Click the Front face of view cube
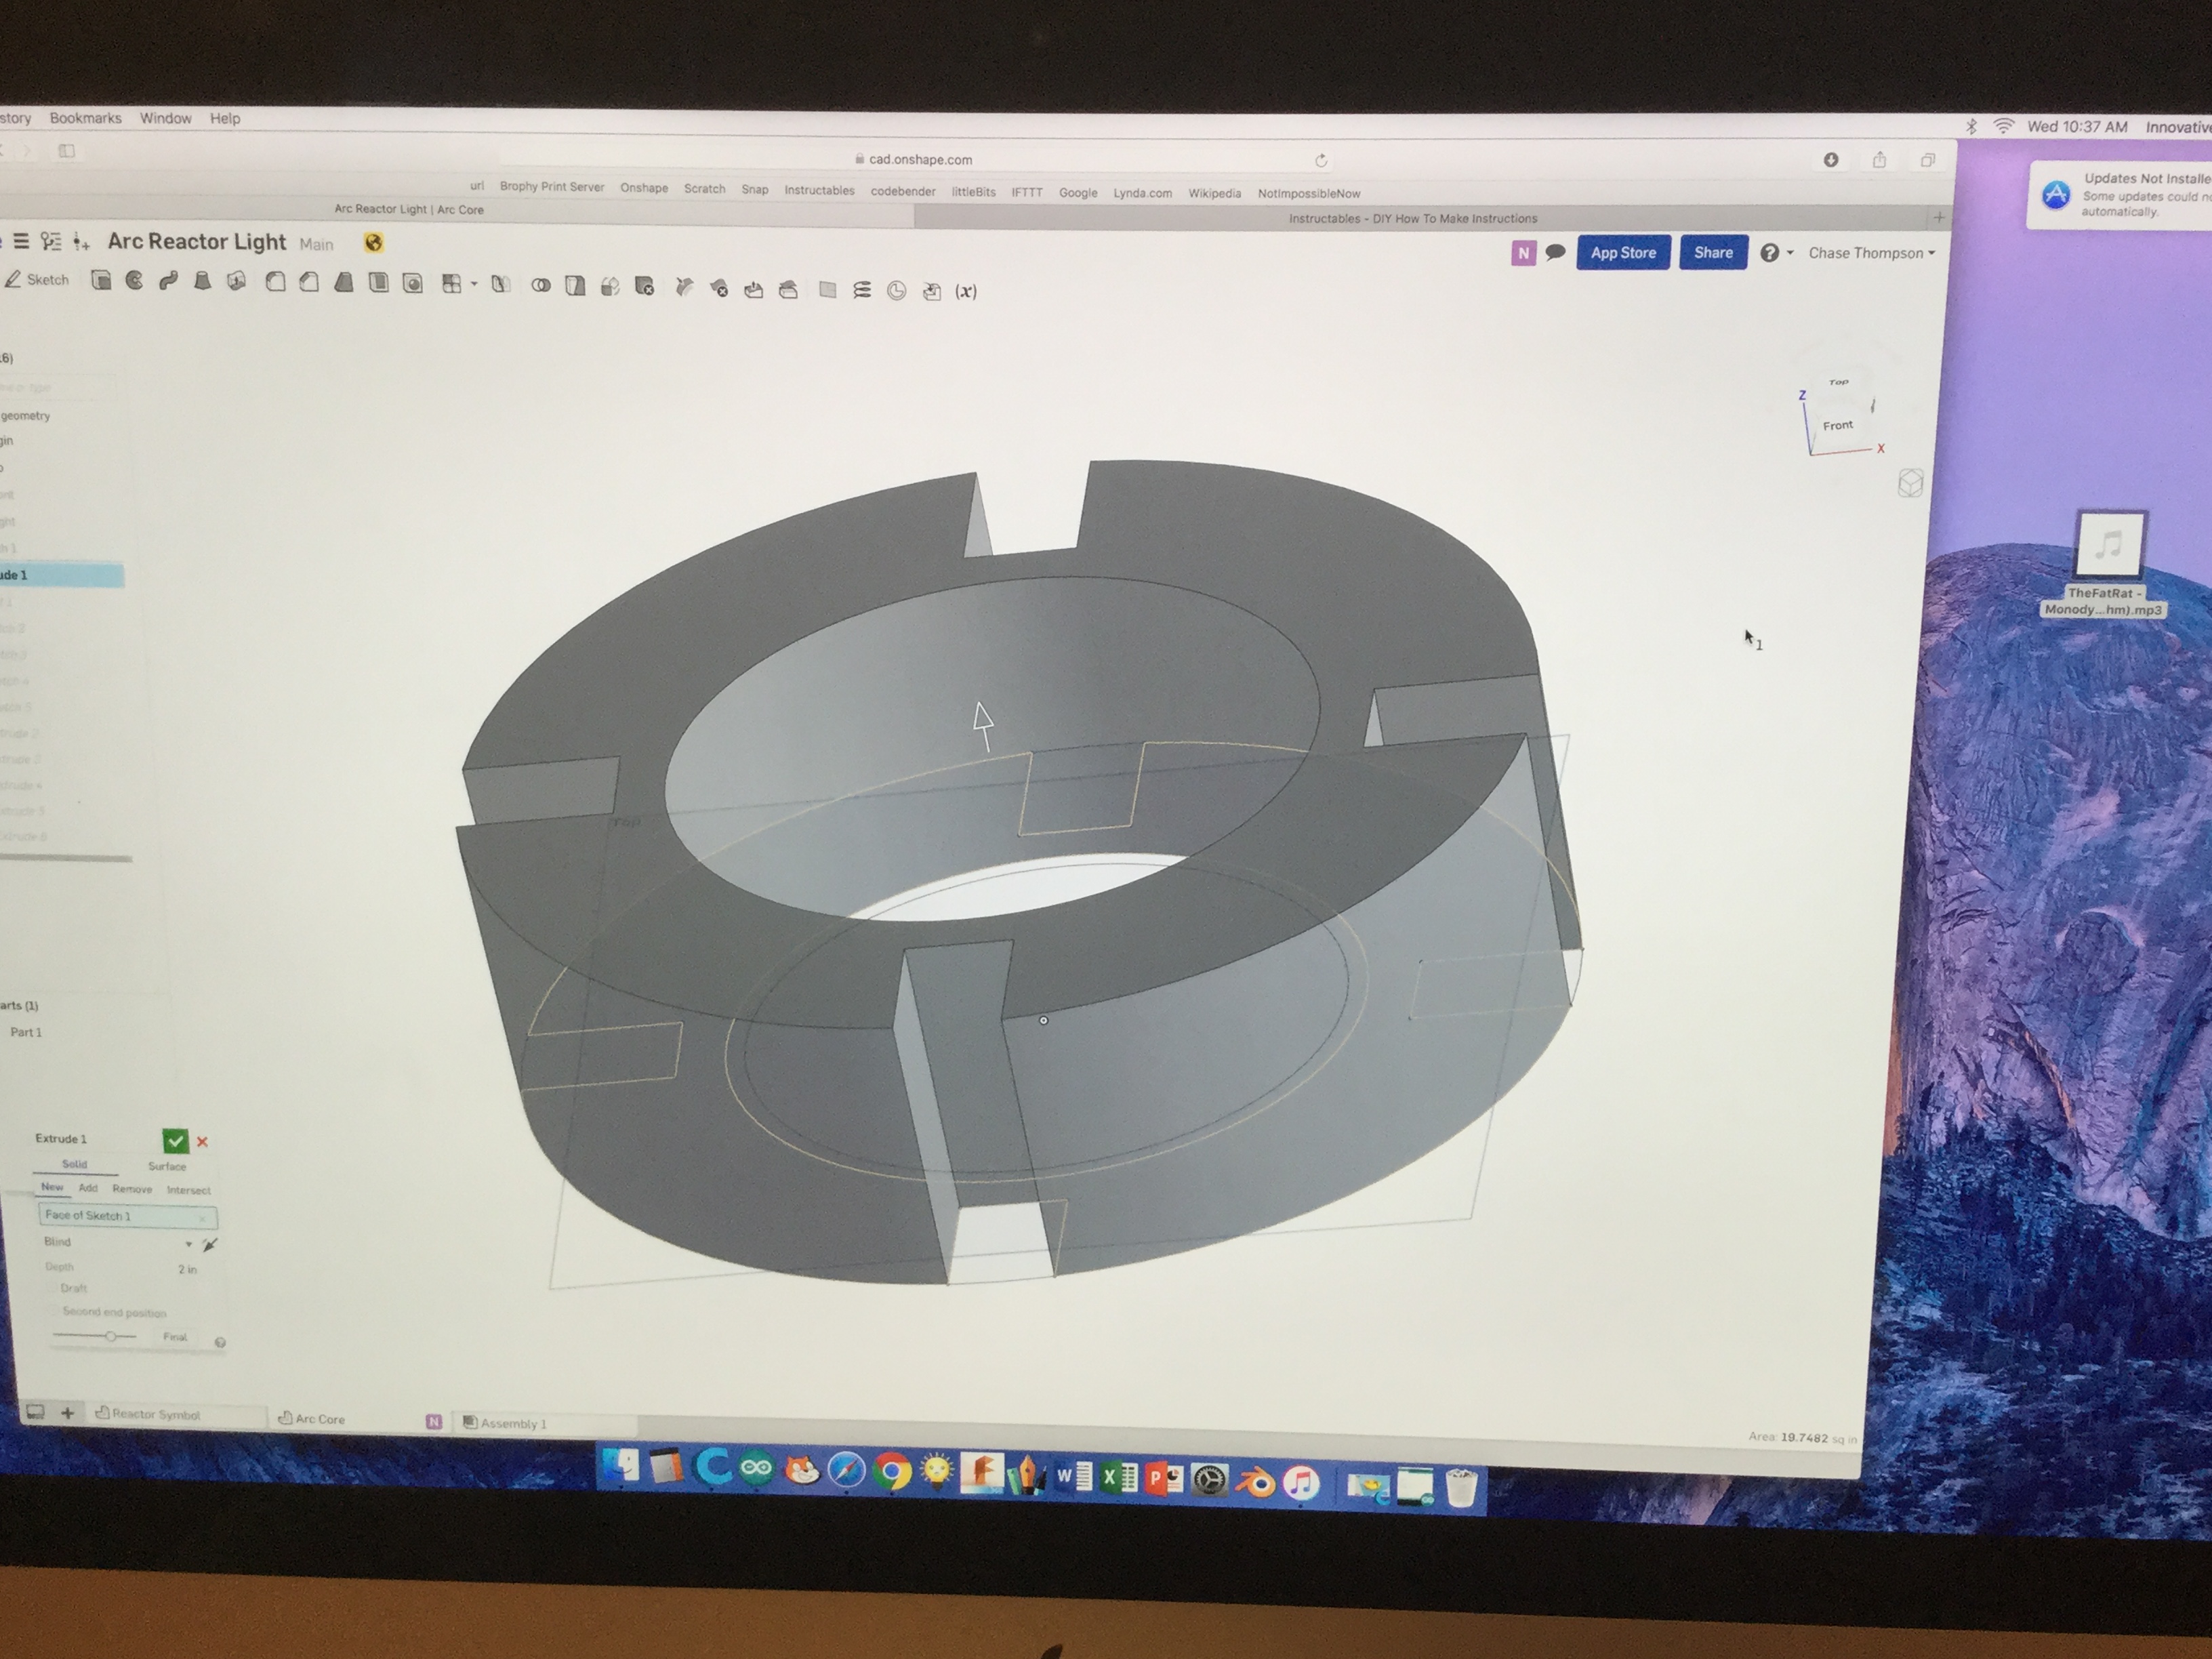This screenshot has height=1659, width=2212. [x=1838, y=425]
